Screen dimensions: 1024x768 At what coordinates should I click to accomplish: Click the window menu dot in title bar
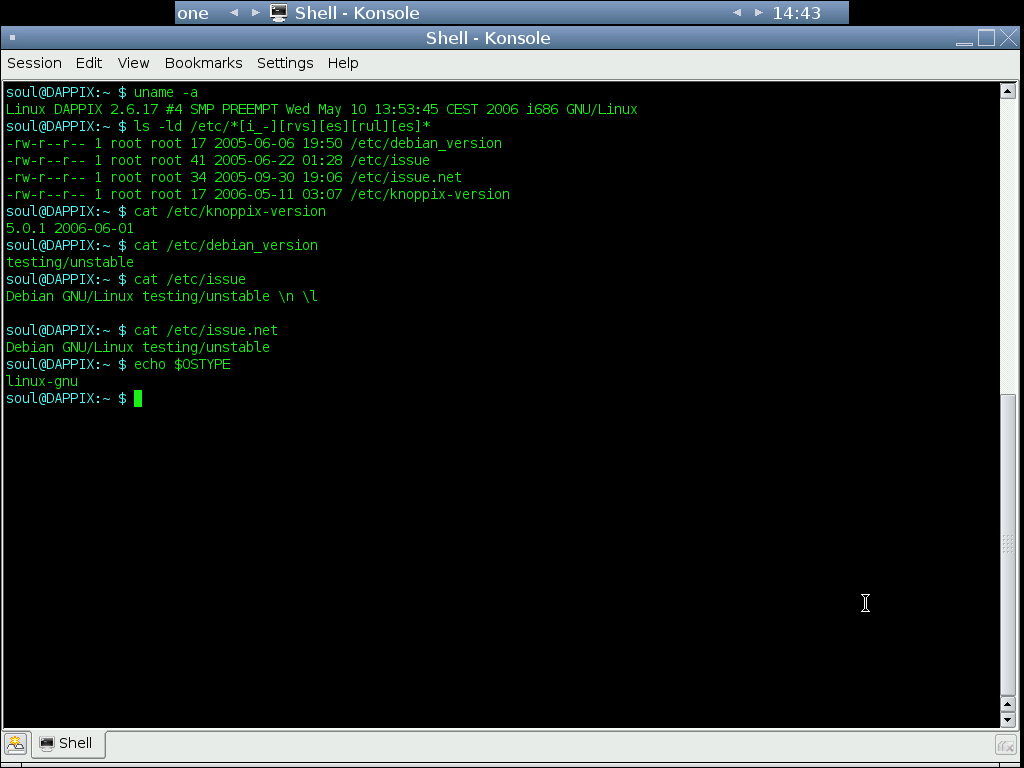[x=12, y=38]
